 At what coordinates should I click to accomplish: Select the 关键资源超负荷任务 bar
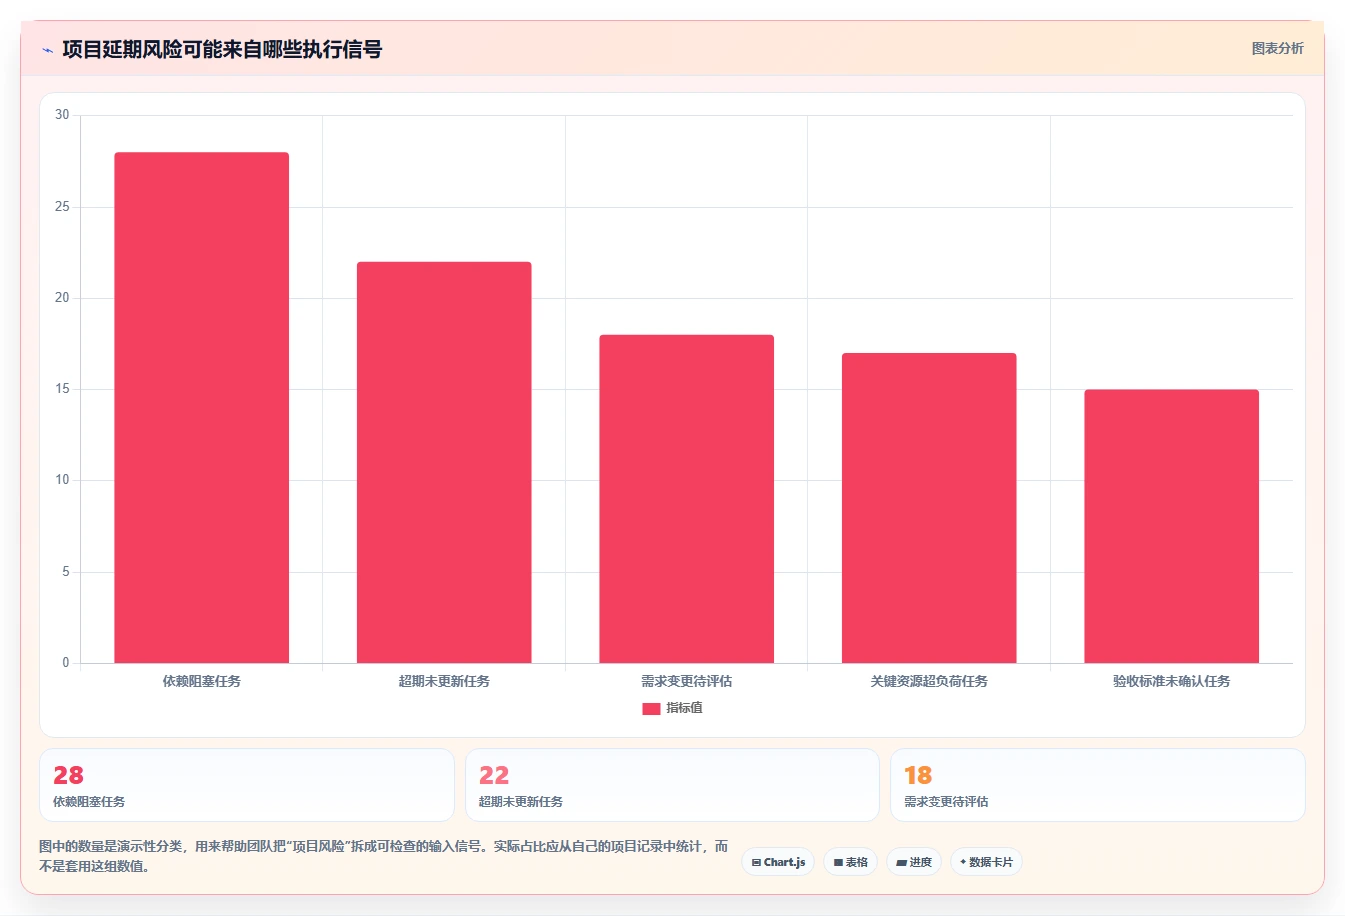tap(929, 508)
